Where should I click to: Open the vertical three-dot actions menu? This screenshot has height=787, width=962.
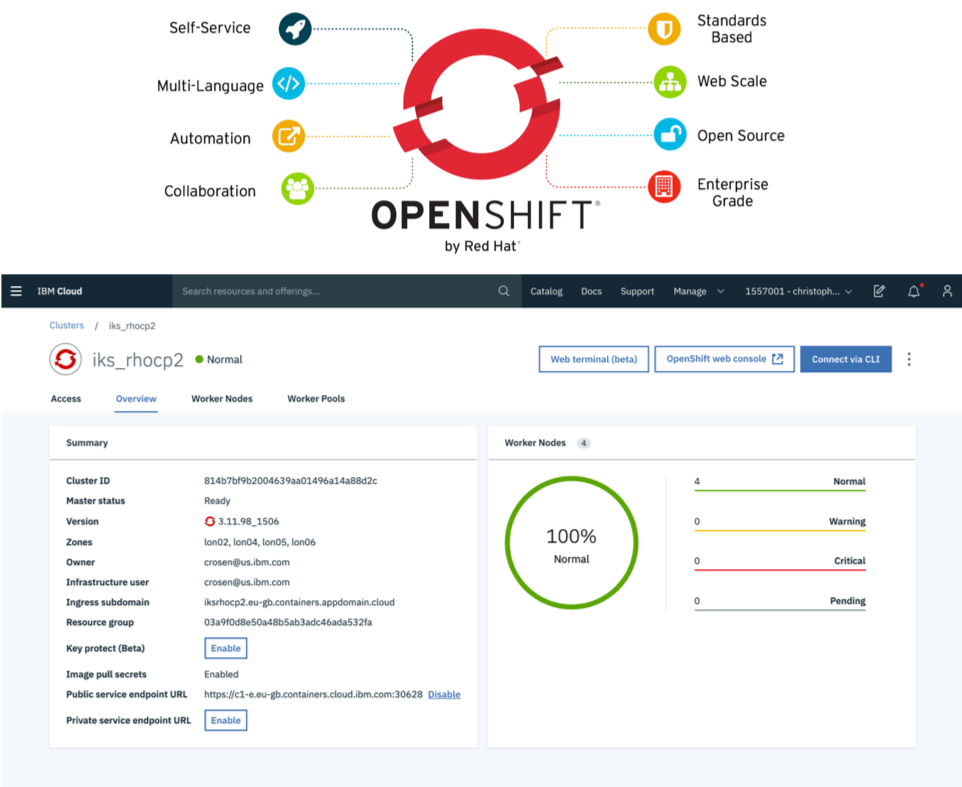[909, 359]
